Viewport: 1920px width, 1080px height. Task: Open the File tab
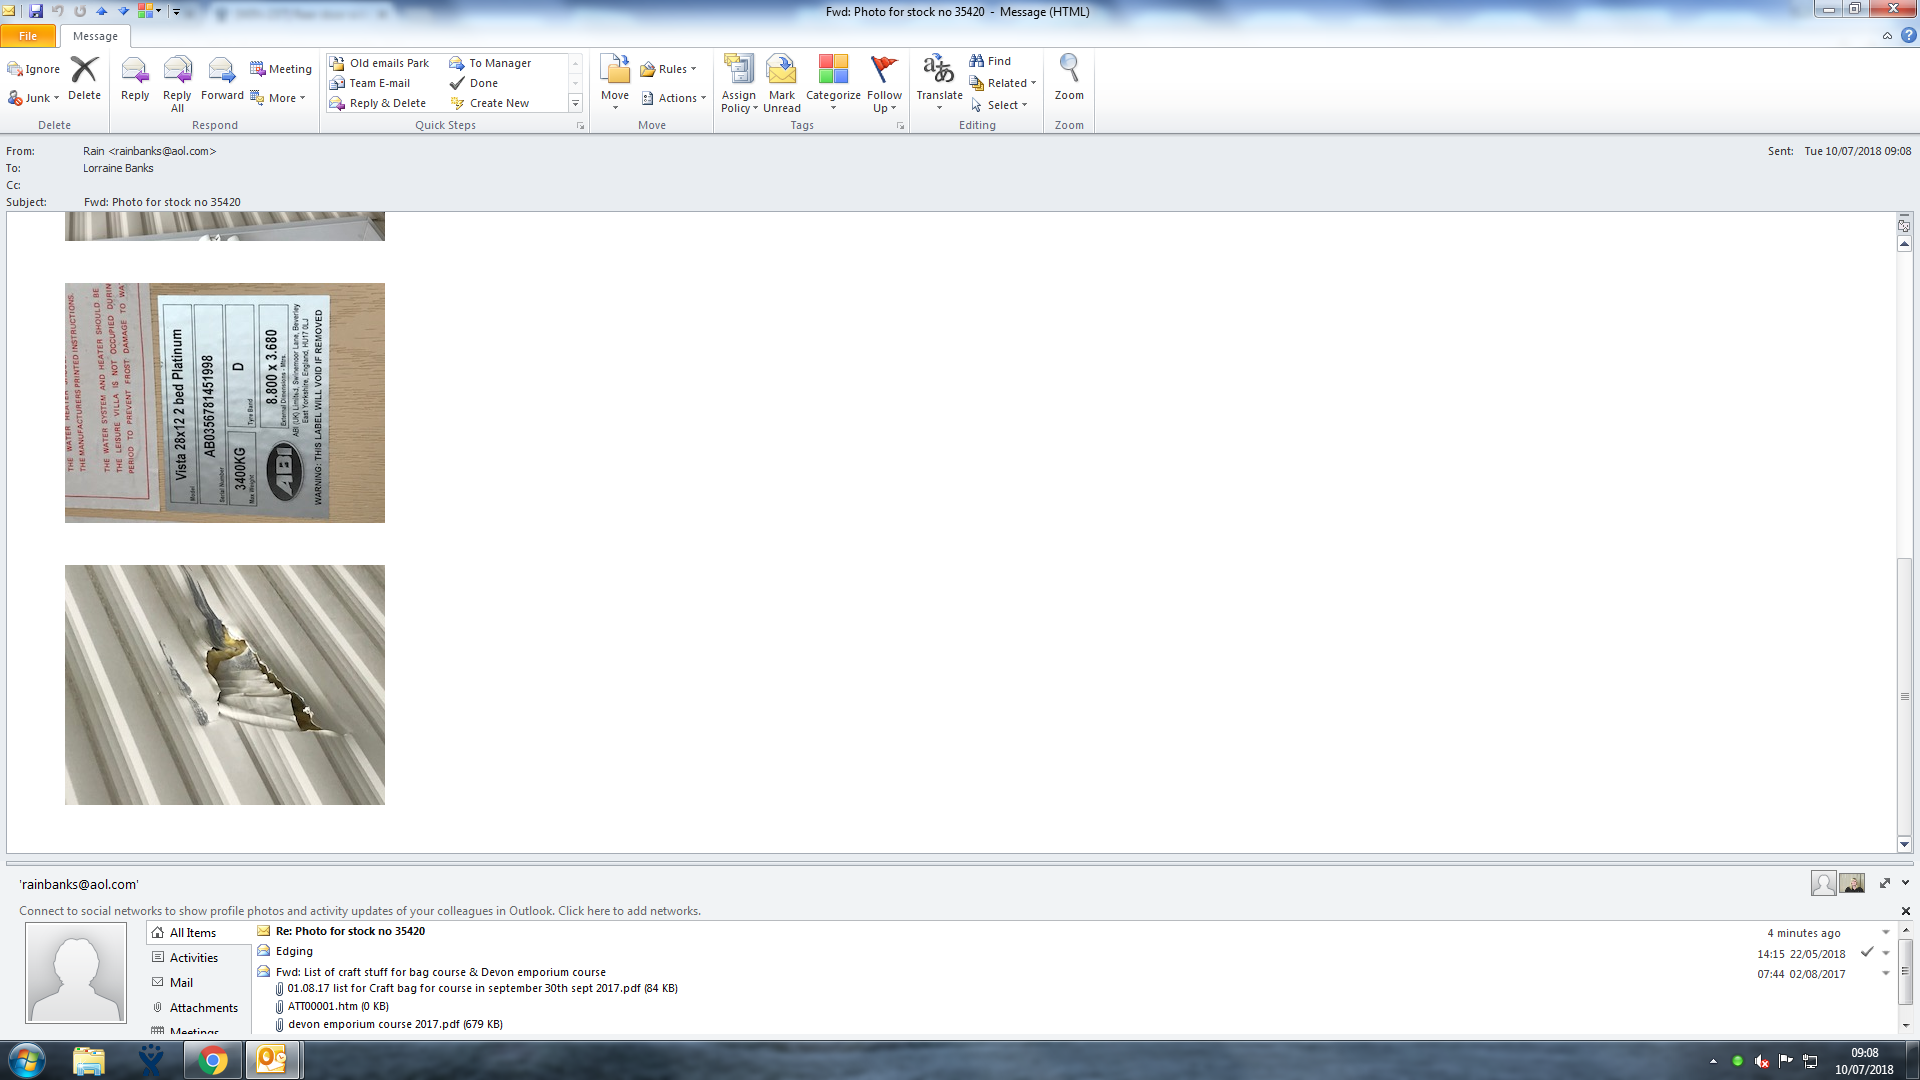click(28, 36)
